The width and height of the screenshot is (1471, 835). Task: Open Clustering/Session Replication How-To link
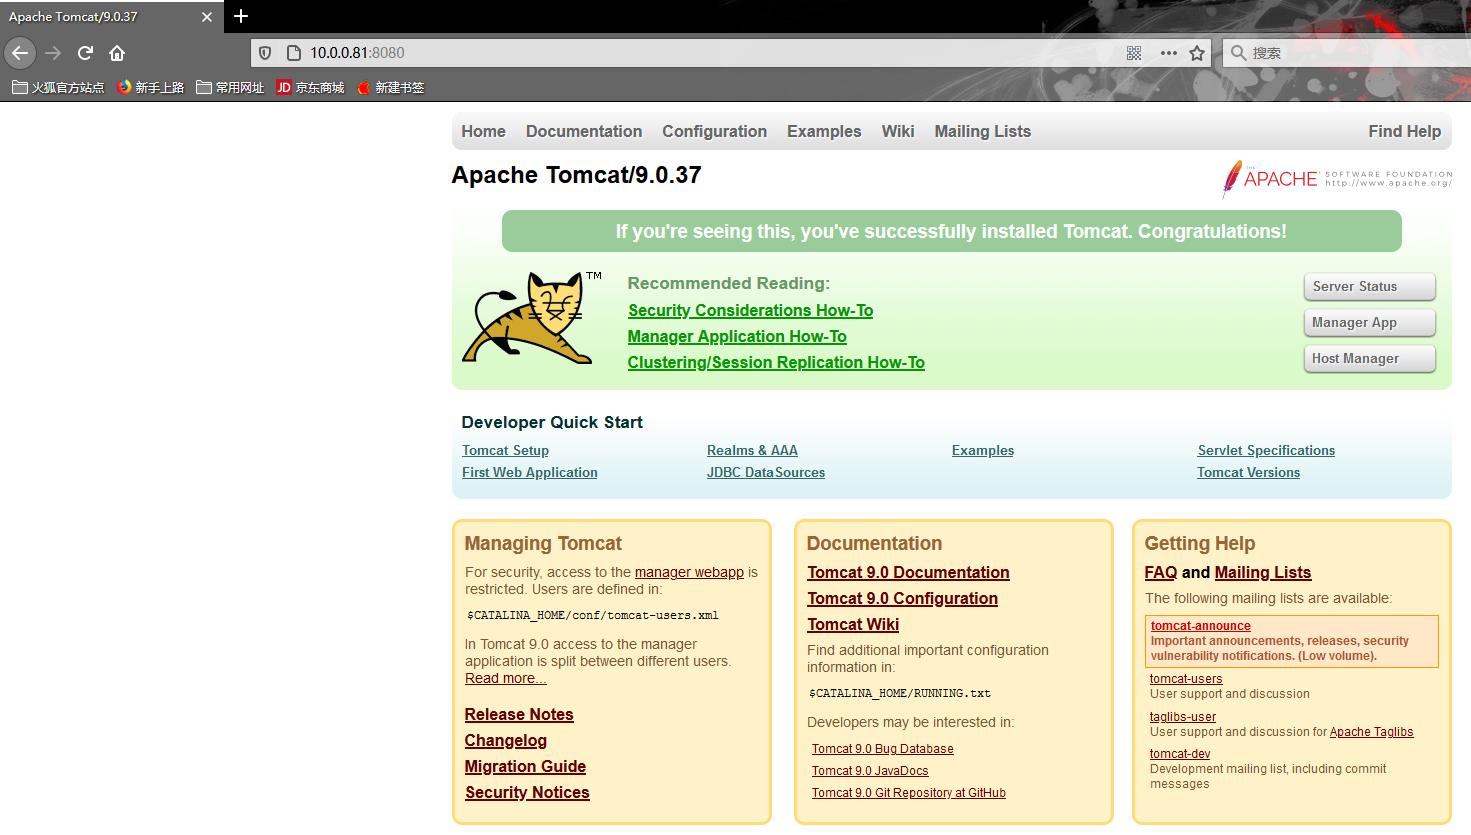[776, 362]
